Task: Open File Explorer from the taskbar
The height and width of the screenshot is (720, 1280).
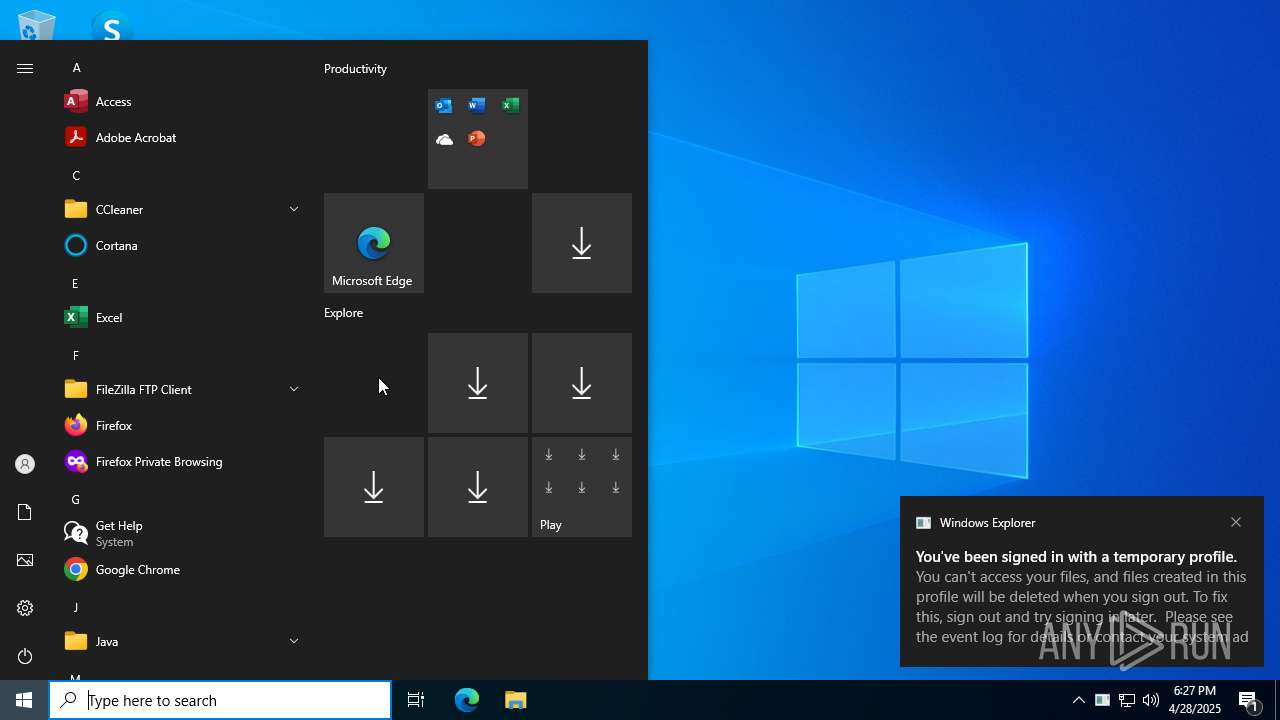Action: (x=515, y=700)
